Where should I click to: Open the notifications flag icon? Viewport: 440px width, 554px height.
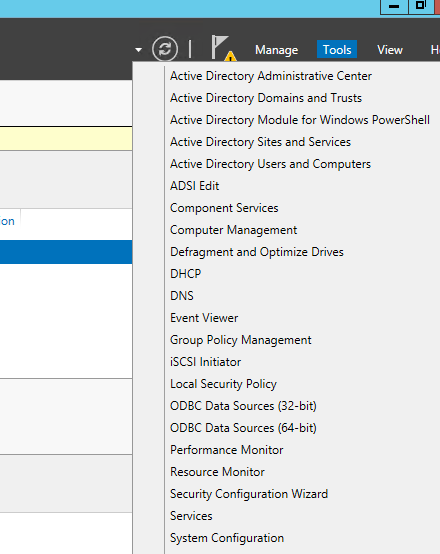[219, 47]
